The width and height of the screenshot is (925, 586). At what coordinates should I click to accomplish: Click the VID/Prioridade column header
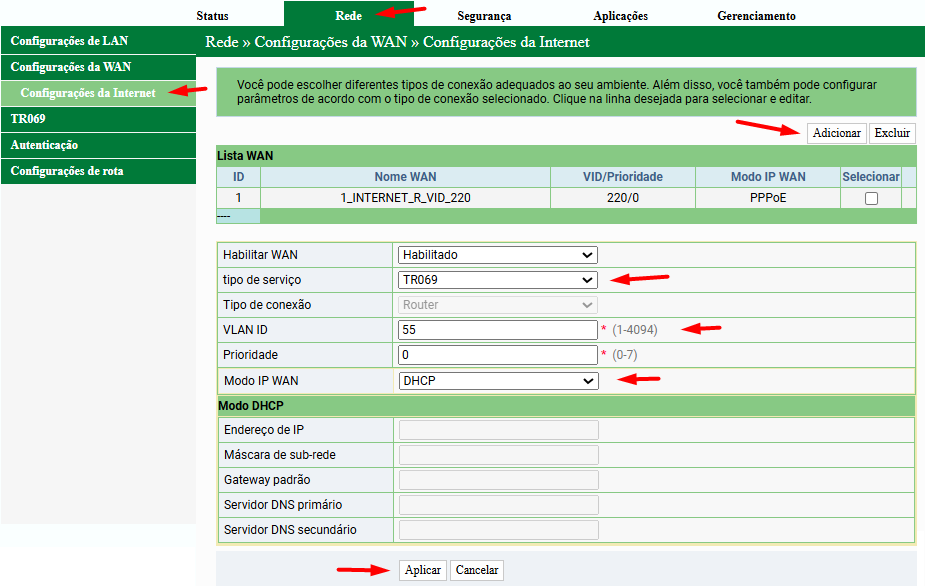623,176
